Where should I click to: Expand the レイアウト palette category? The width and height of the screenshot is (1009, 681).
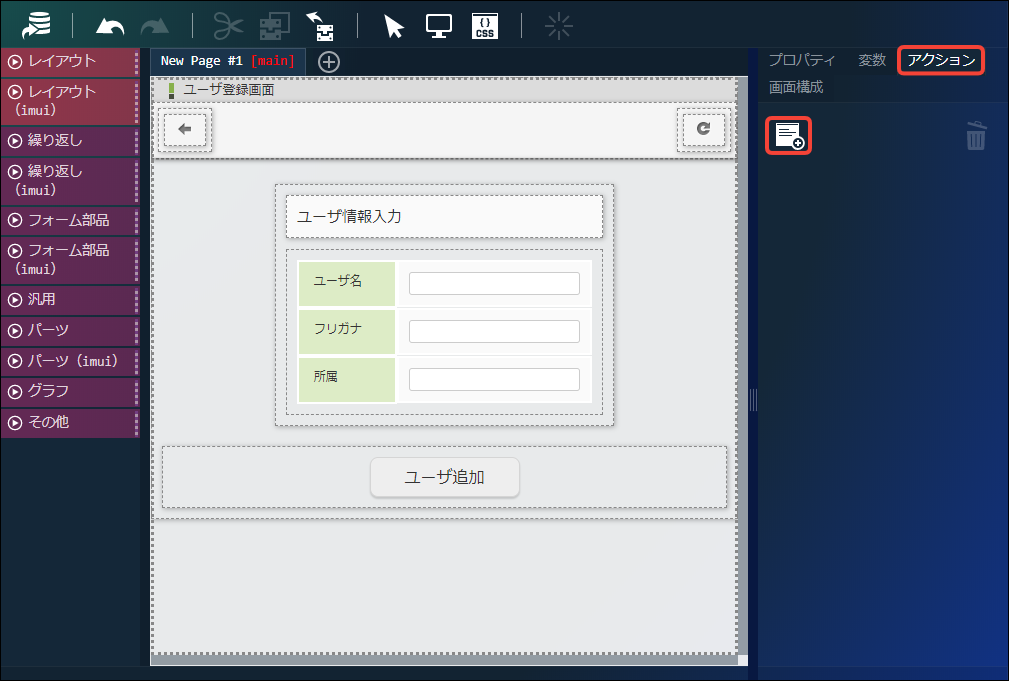69,62
